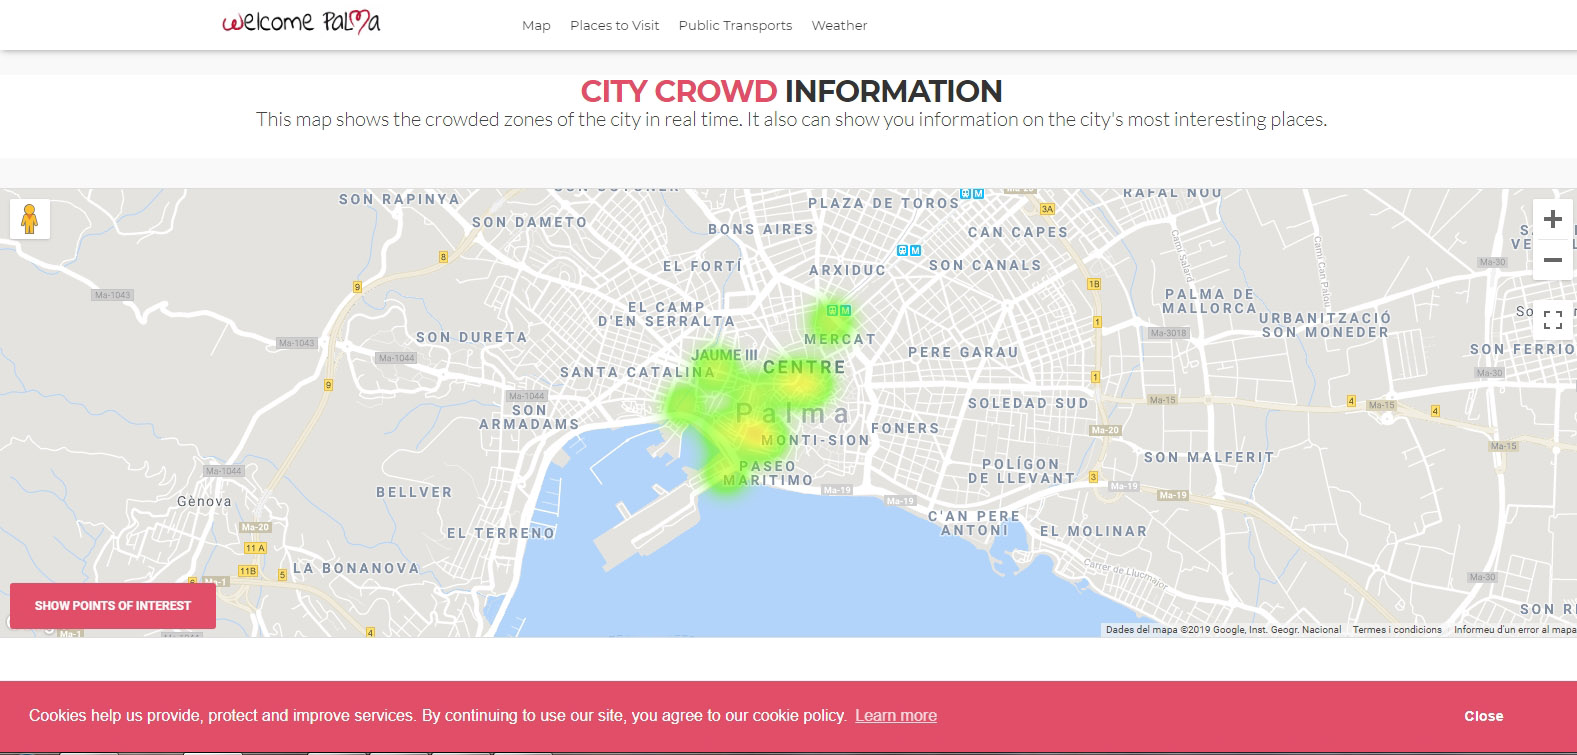
Task: Click the CAN CAPES label
Action: [x=1018, y=232]
